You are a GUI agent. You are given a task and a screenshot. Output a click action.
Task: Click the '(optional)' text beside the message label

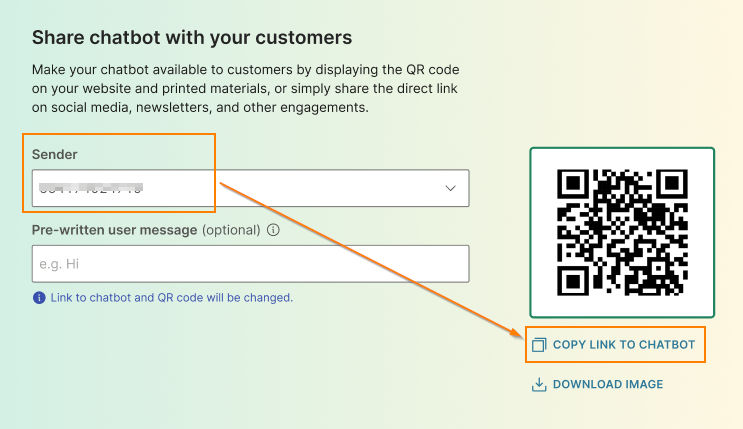(x=231, y=230)
